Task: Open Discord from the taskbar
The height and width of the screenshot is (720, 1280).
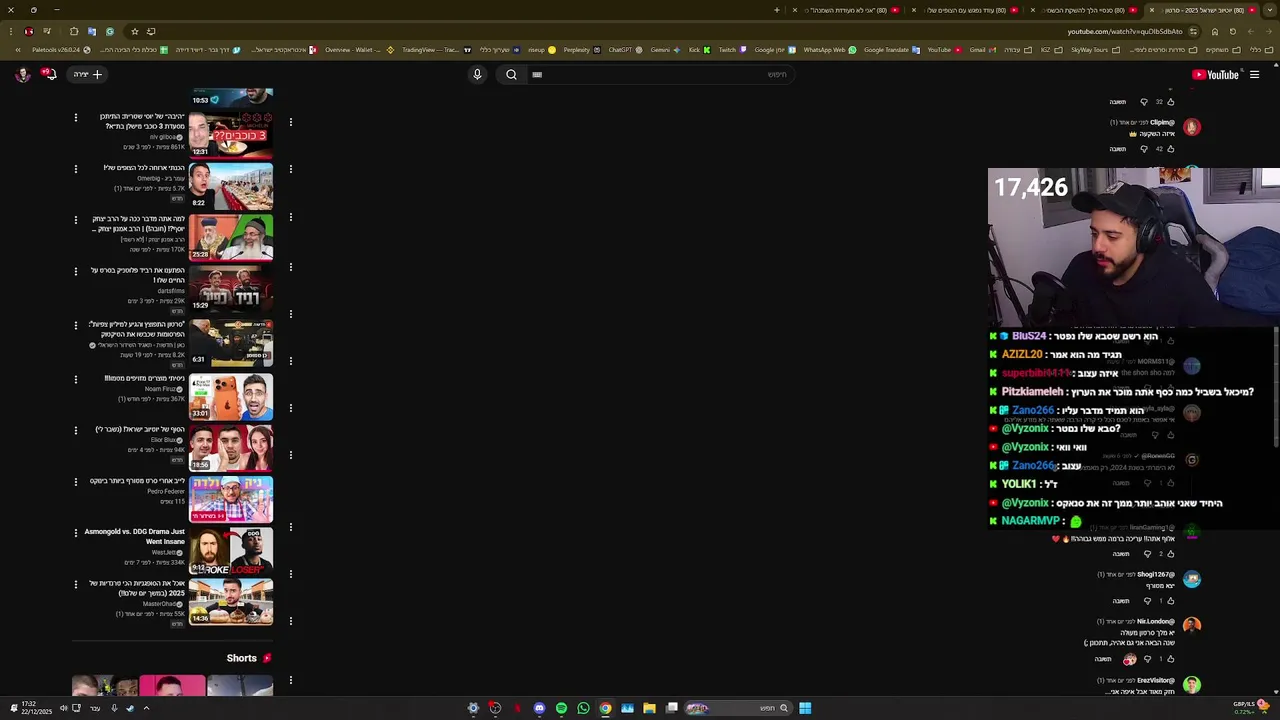Action: pyautogui.click(x=539, y=708)
